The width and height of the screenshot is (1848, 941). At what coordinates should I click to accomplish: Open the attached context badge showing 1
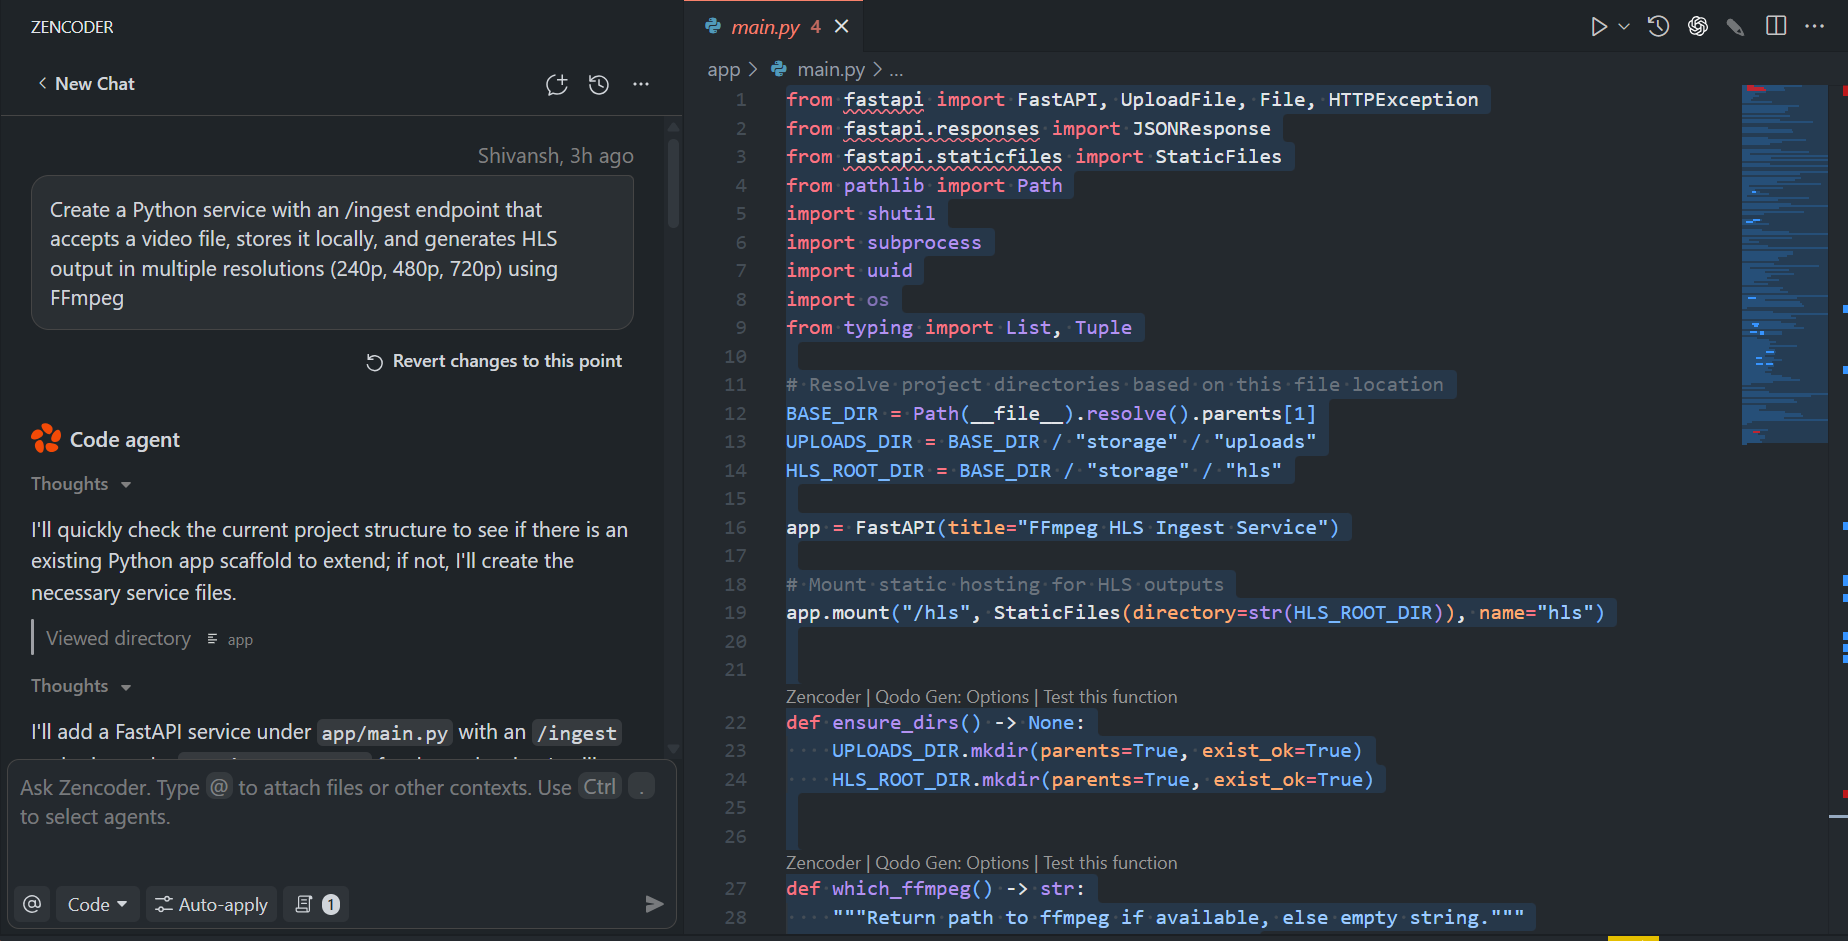click(316, 904)
